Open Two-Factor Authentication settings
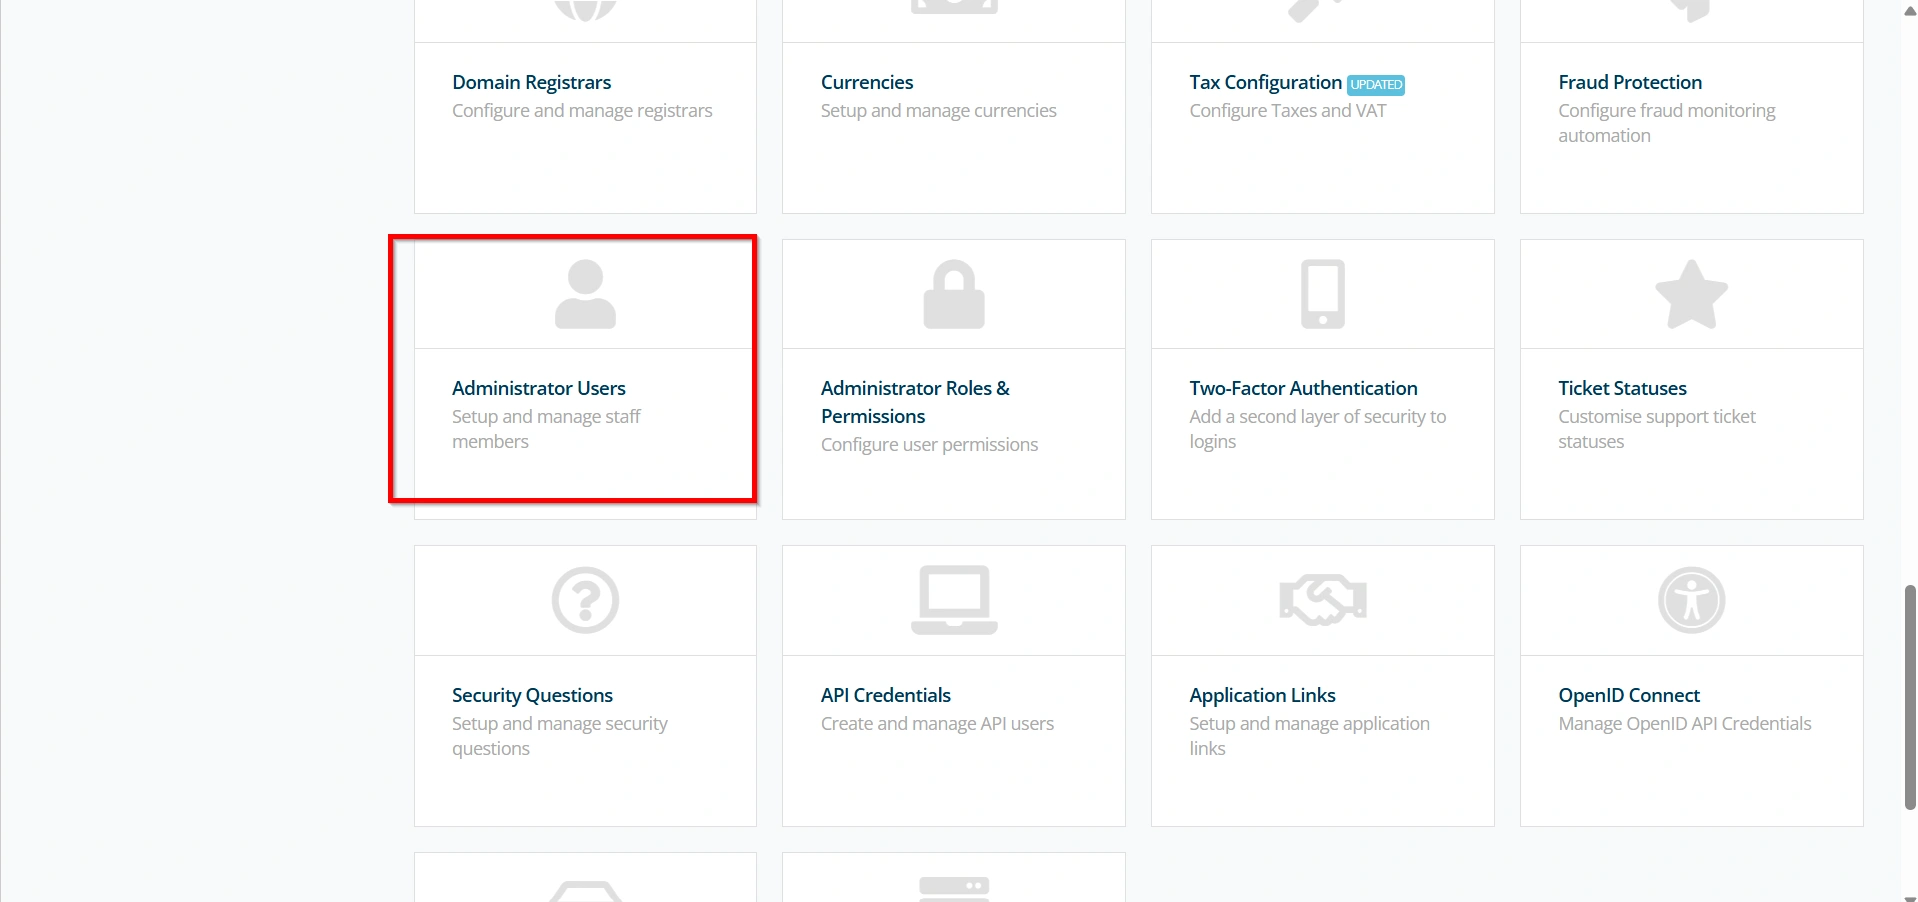 click(1303, 388)
